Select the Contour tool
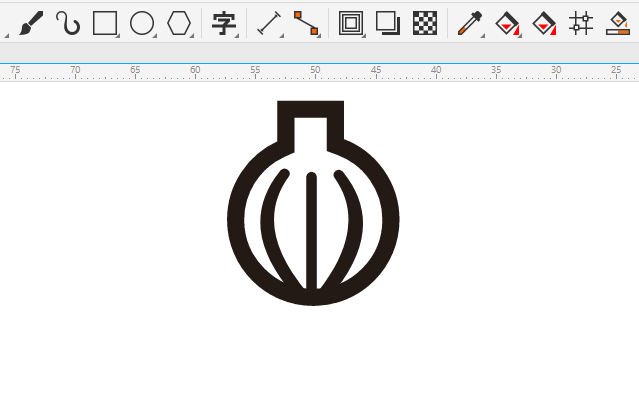Image resolution: width=639 pixels, height=417 pixels. (x=351, y=23)
